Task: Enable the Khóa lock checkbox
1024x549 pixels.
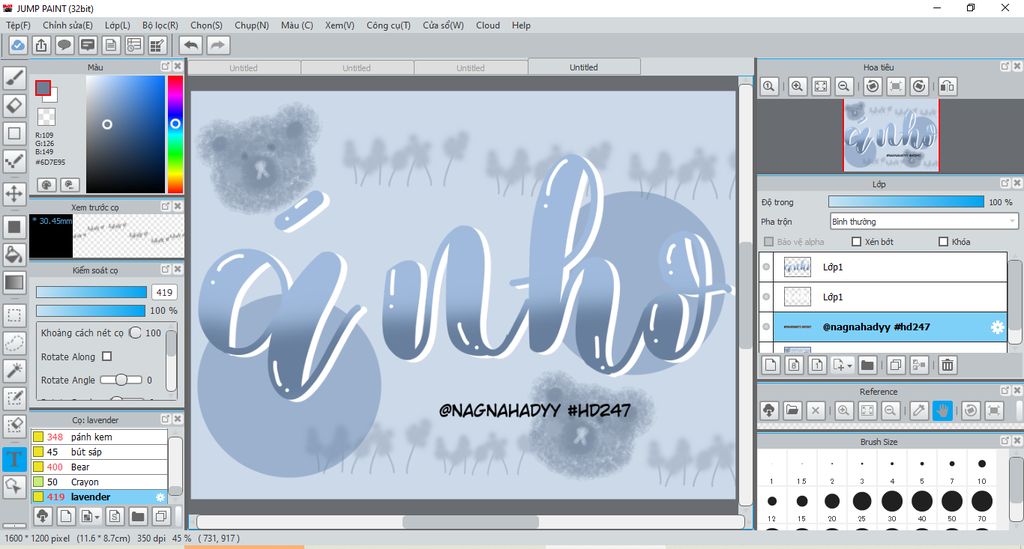Action: tap(943, 242)
